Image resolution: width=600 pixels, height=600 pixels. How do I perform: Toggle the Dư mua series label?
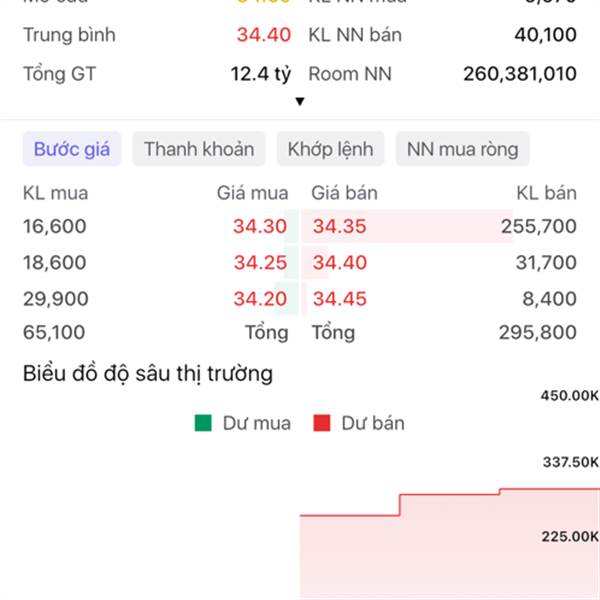[x=257, y=423]
